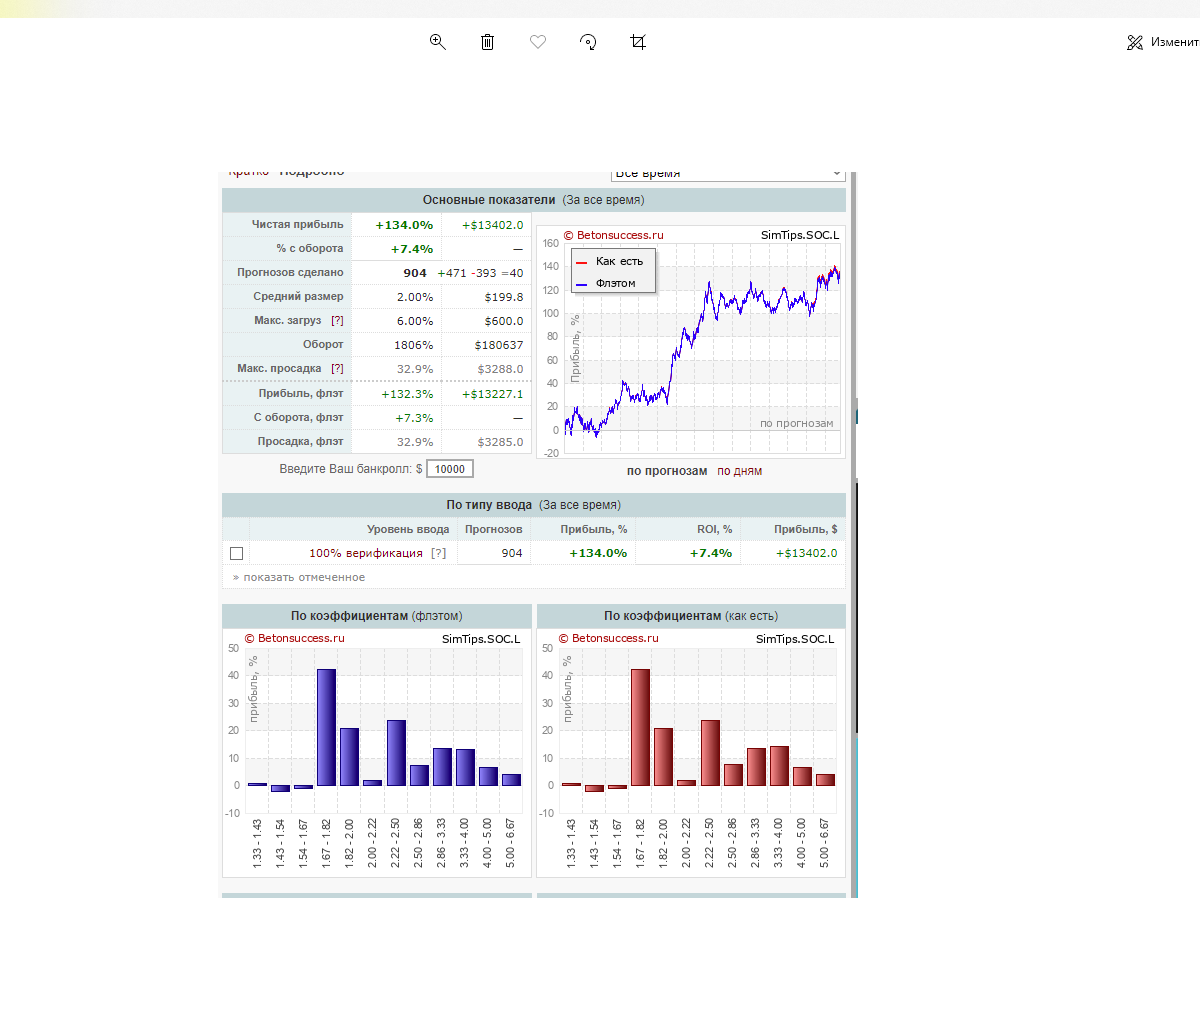
Task: Open the 100% верификация link
Action: pos(366,553)
